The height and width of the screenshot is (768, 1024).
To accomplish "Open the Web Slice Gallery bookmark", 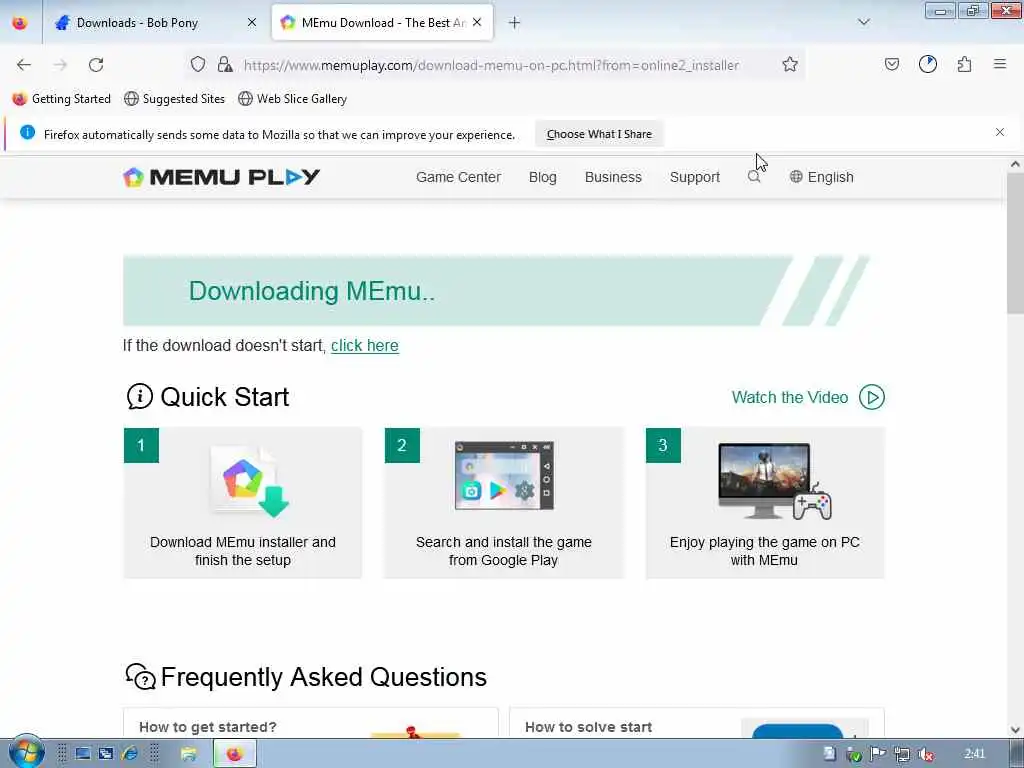I will pyautogui.click(x=293, y=99).
